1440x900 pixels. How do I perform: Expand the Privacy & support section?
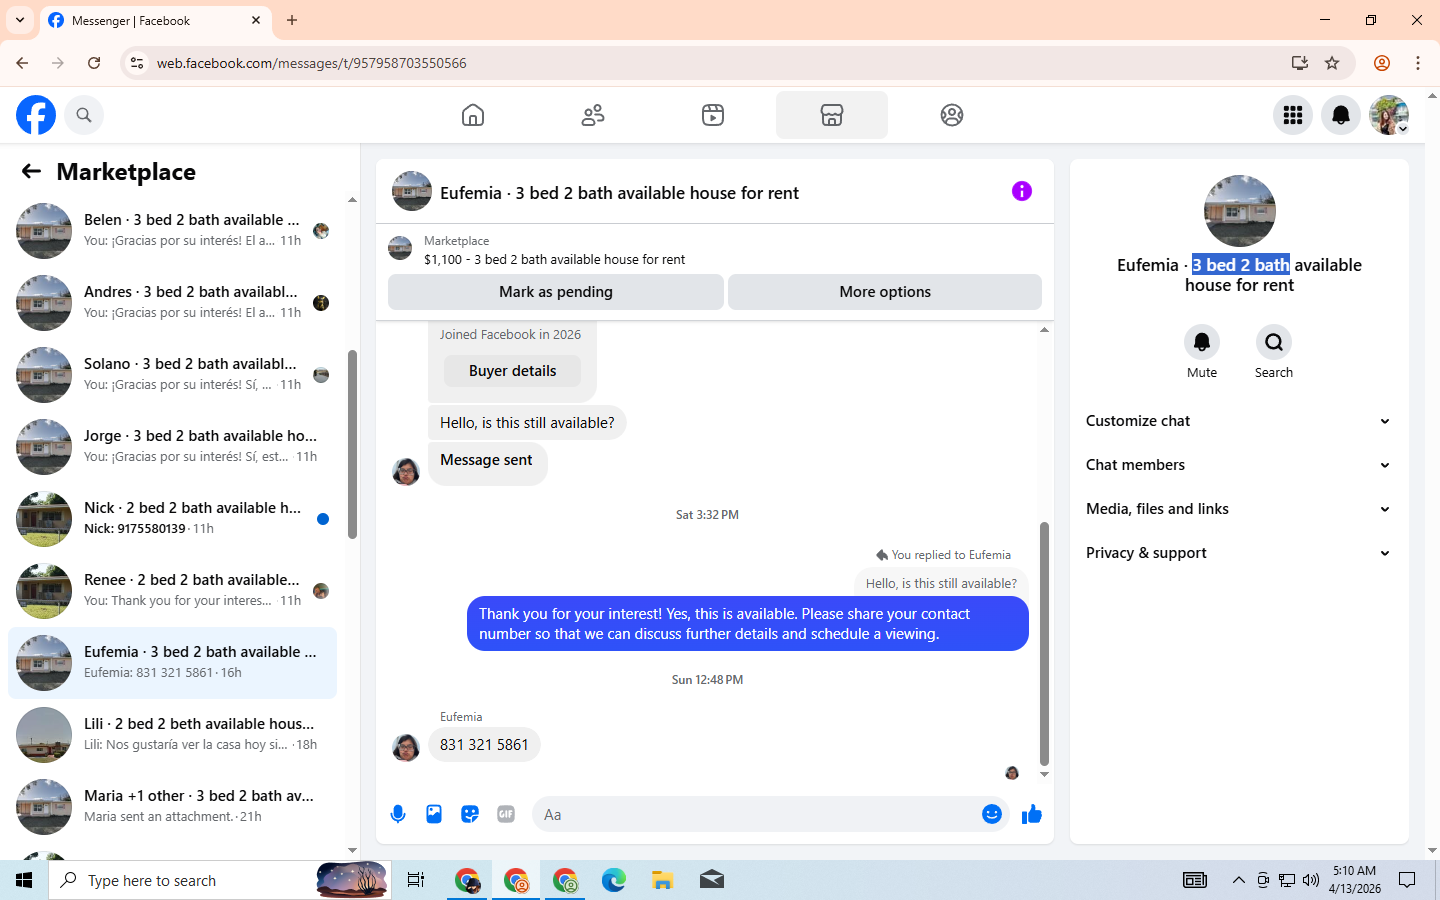click(1238, 553)
